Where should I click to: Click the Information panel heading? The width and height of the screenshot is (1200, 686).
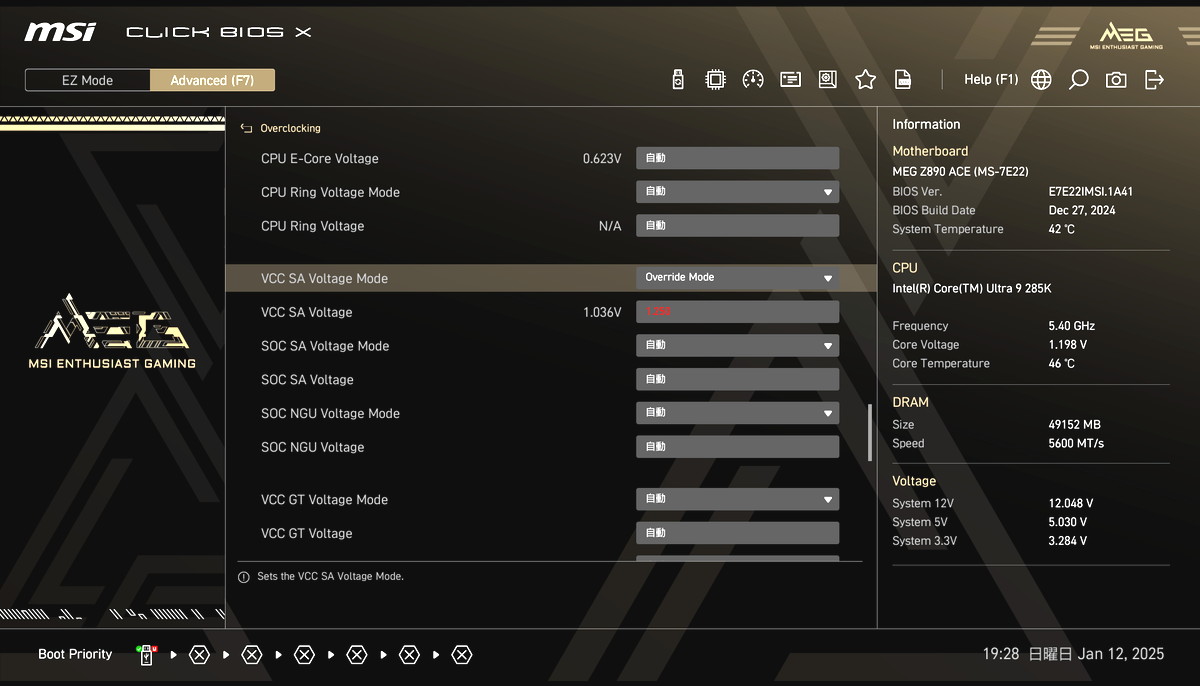click(x=926, y=125)
